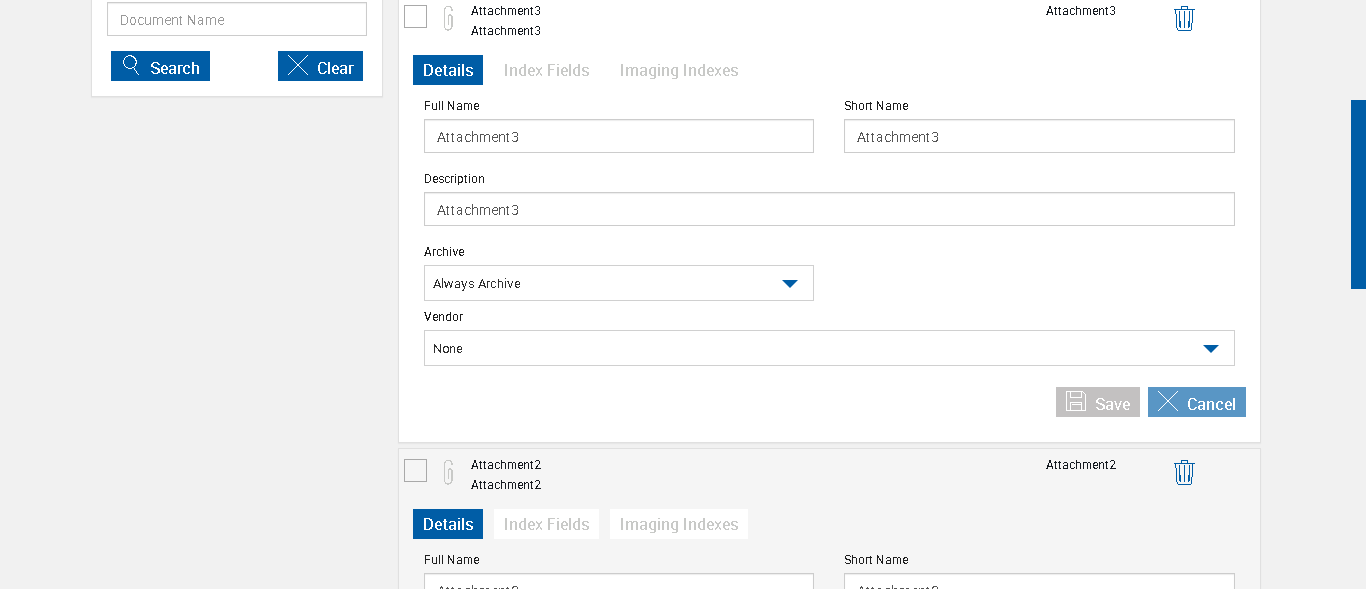Click the floppy disk icon on Save
Image resolution: width=1366 pixels, height=589 pixels.
coord(1076,402)
